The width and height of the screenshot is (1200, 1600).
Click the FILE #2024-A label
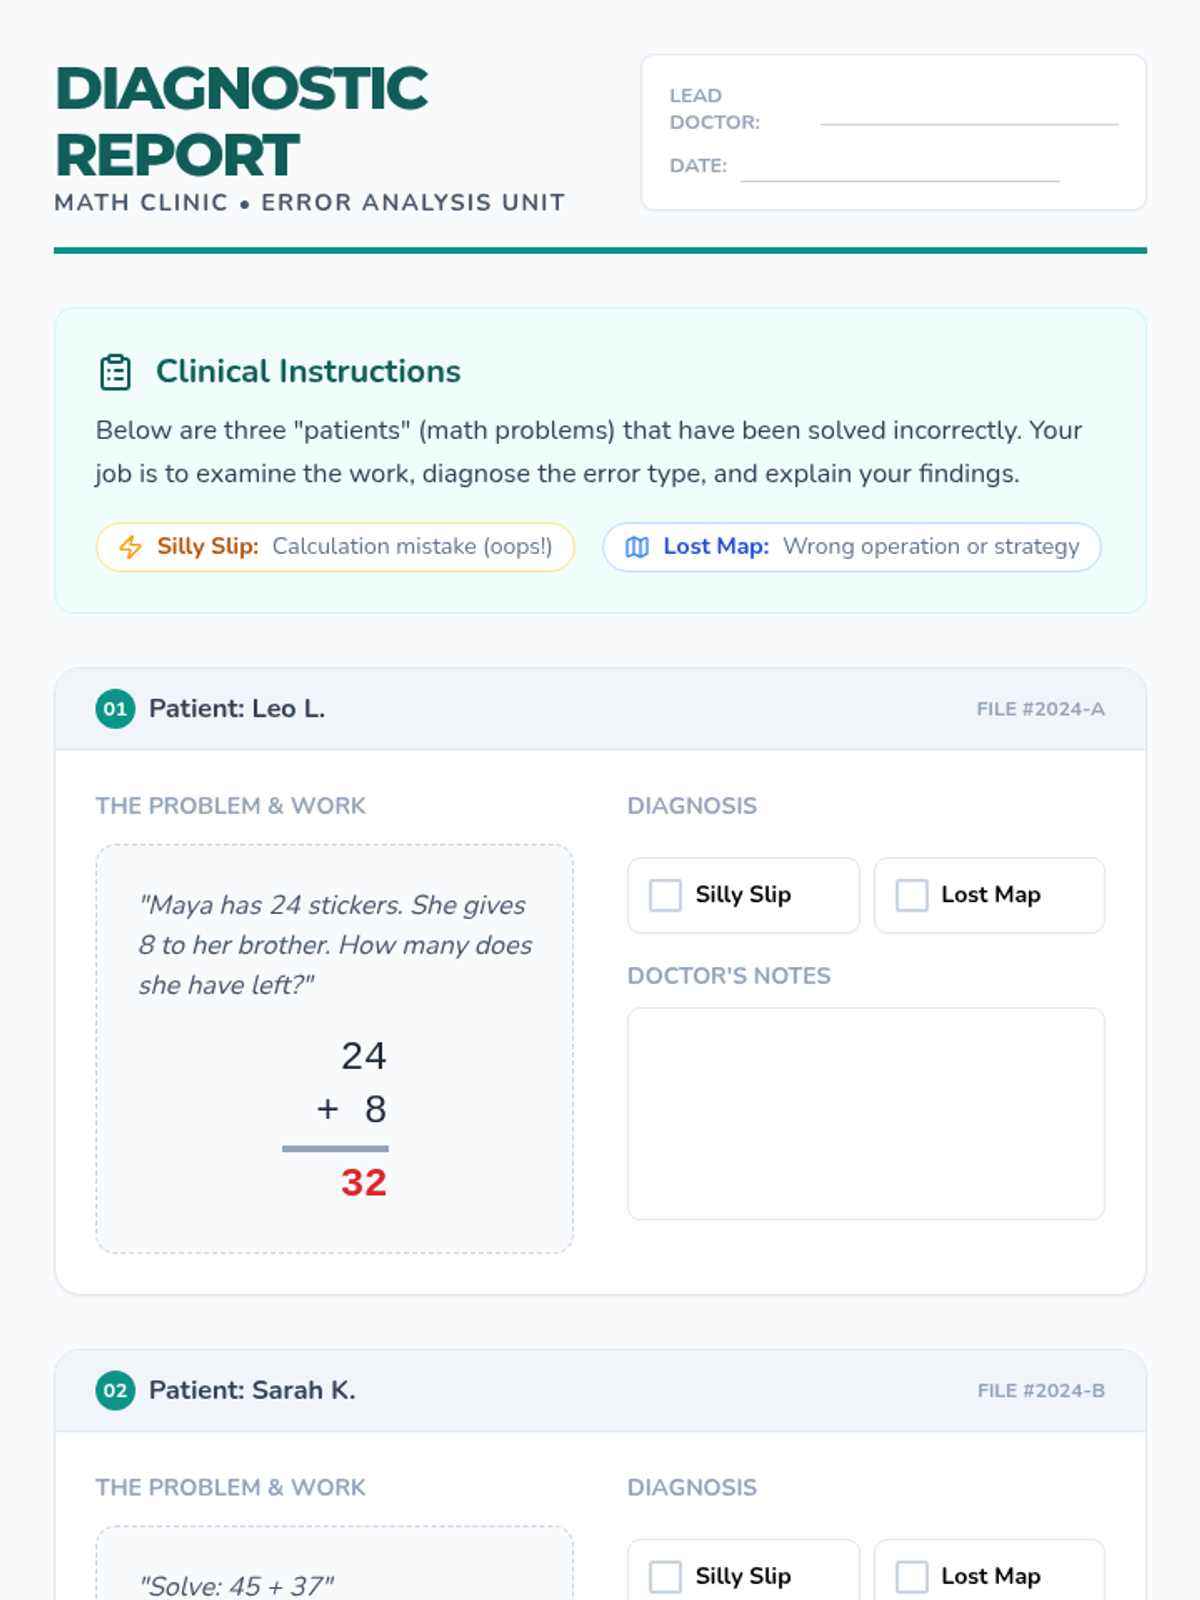tap(1040, 709)
